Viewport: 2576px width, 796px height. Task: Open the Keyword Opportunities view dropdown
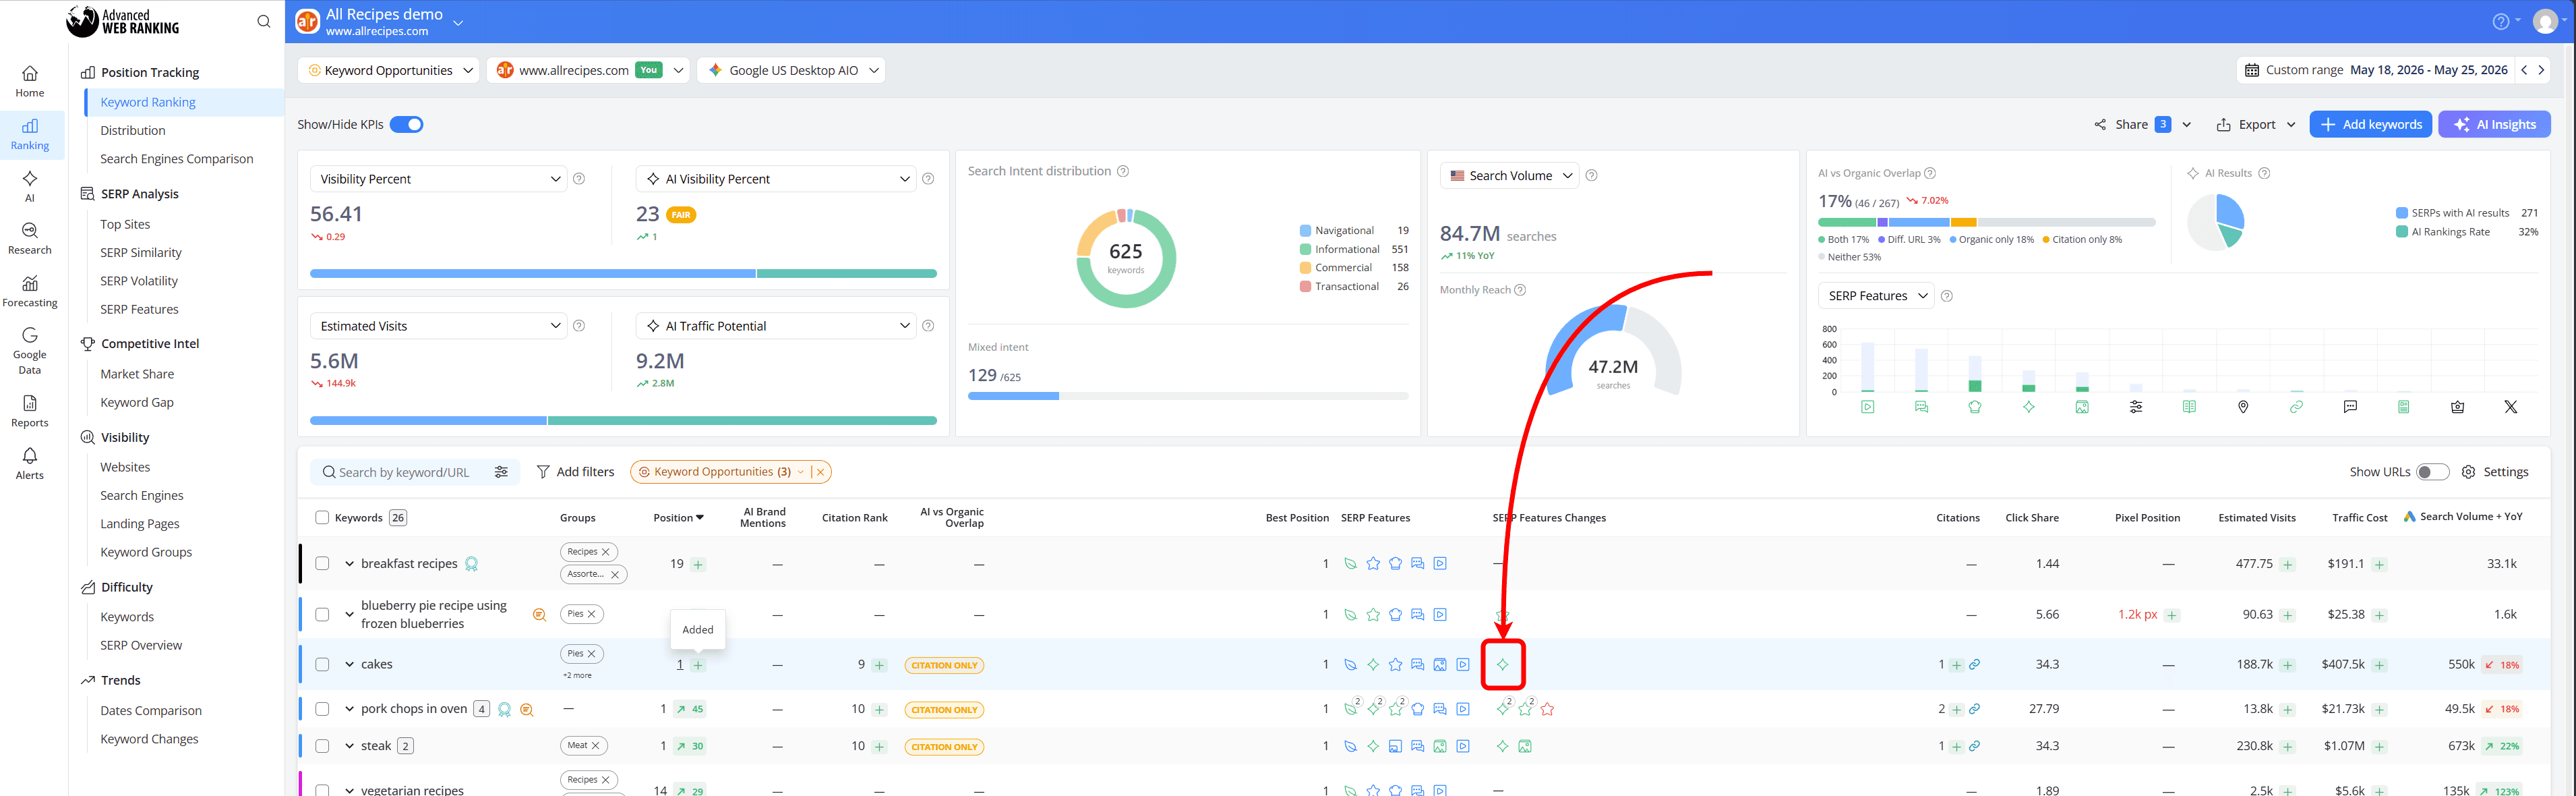388,70
